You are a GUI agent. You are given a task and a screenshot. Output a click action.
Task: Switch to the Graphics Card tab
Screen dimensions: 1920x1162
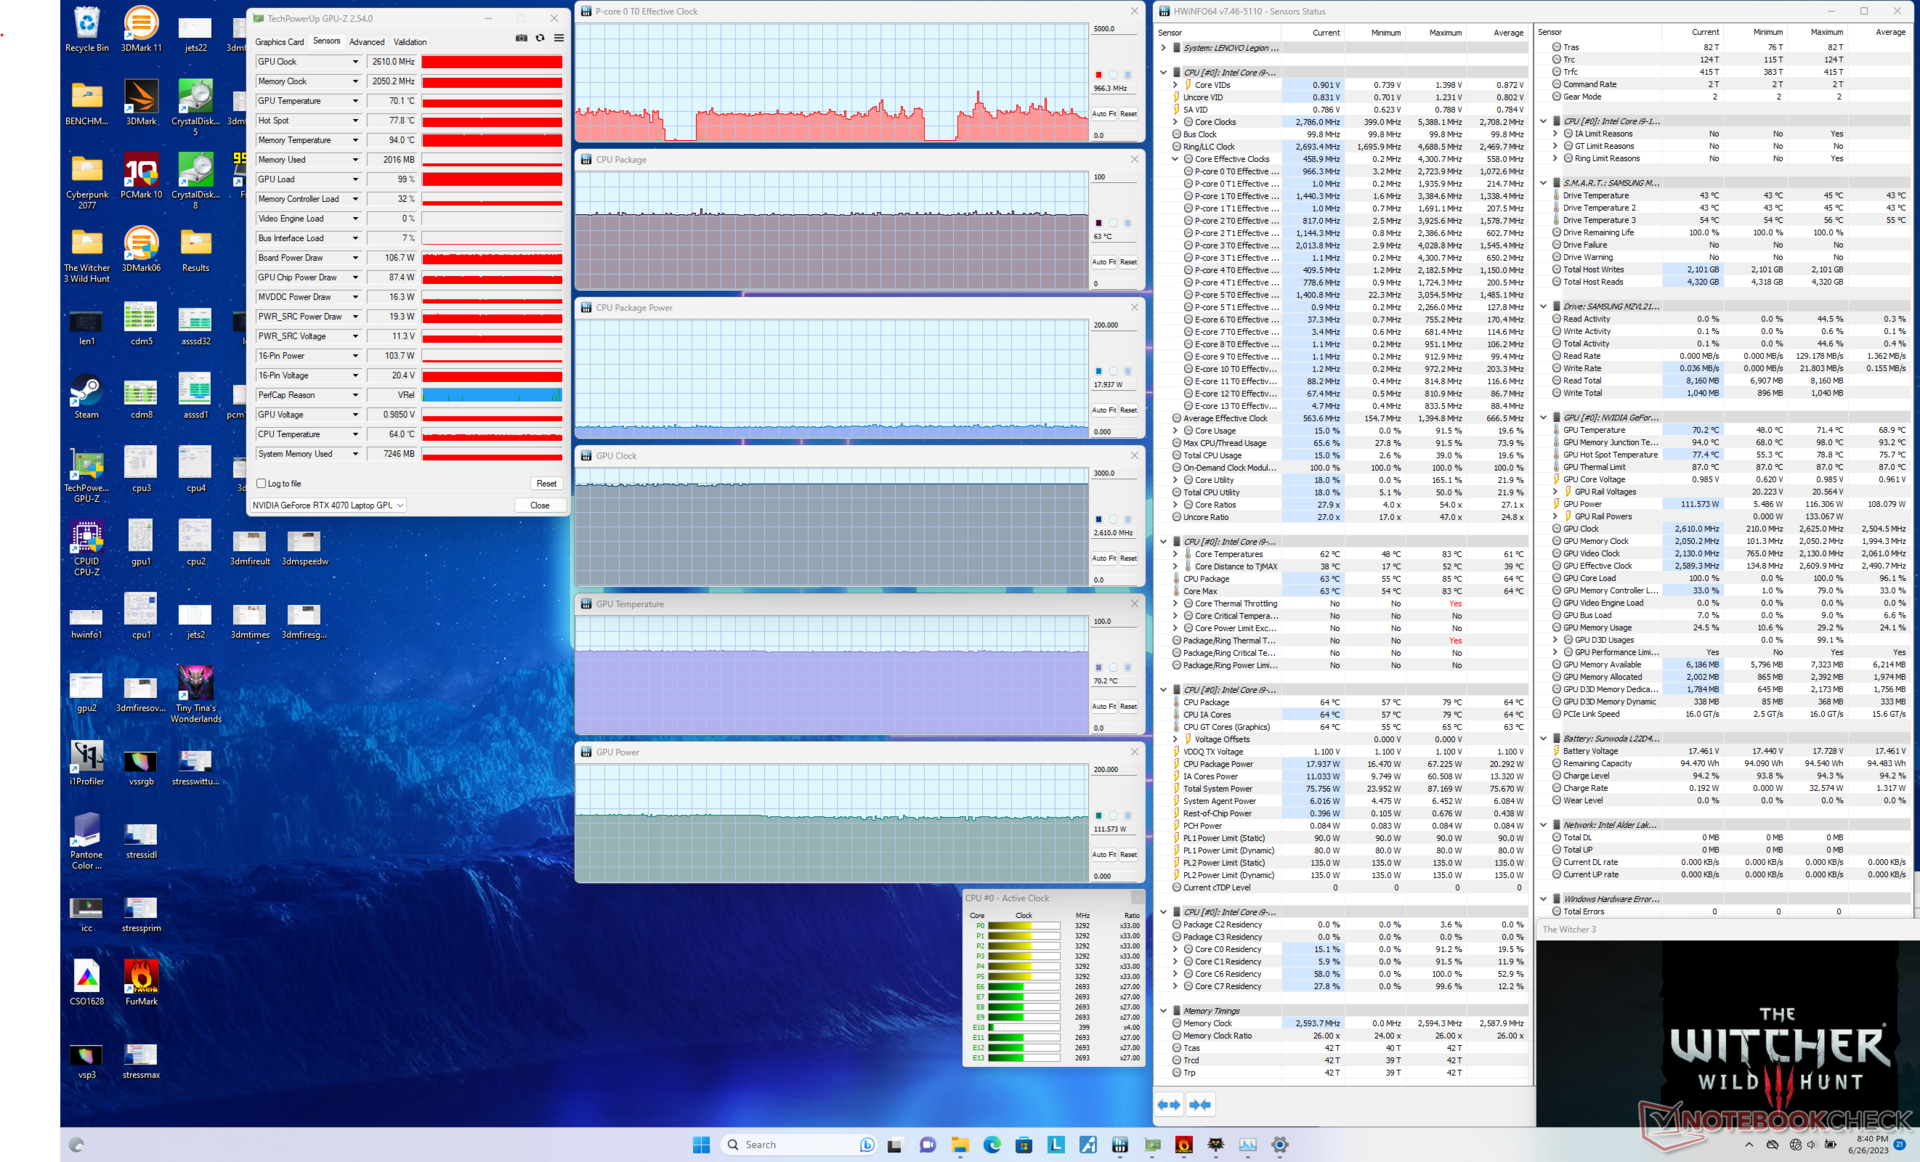[x=279, y=42]
